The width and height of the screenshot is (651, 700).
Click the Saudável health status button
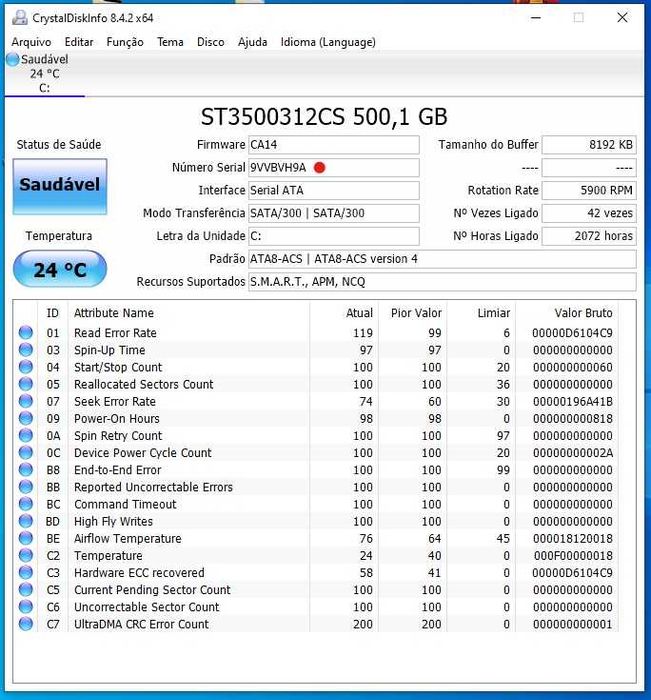point(60,187)
